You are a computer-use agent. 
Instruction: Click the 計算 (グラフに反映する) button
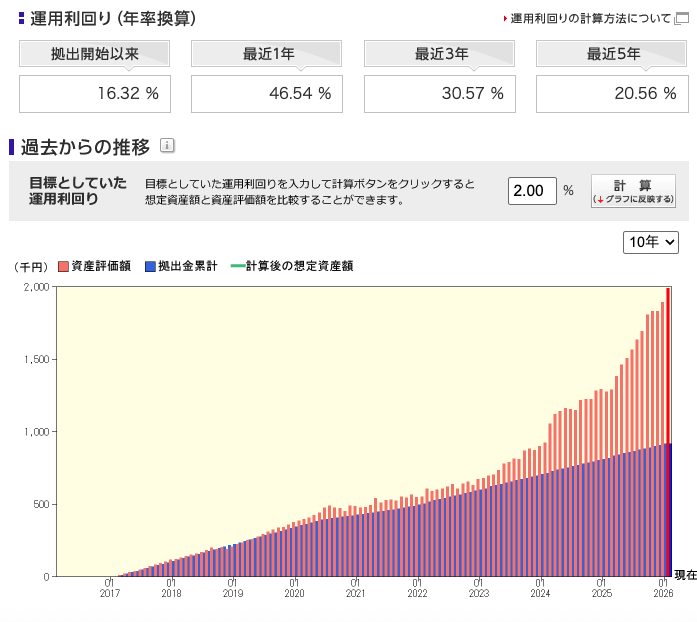633,191
